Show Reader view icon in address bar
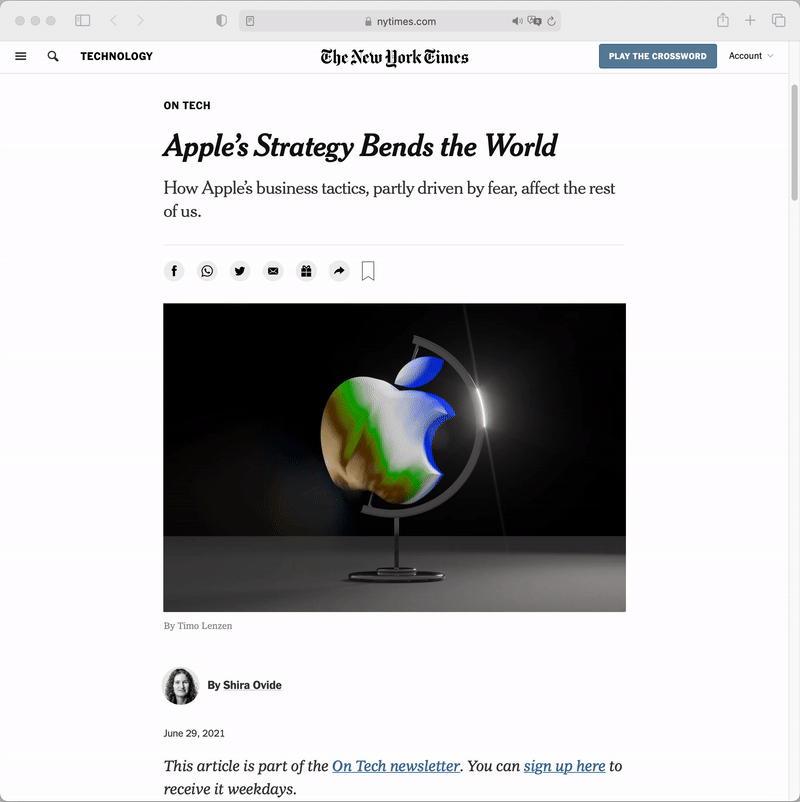Screen dimensions: 800x802 coord(250,21)
